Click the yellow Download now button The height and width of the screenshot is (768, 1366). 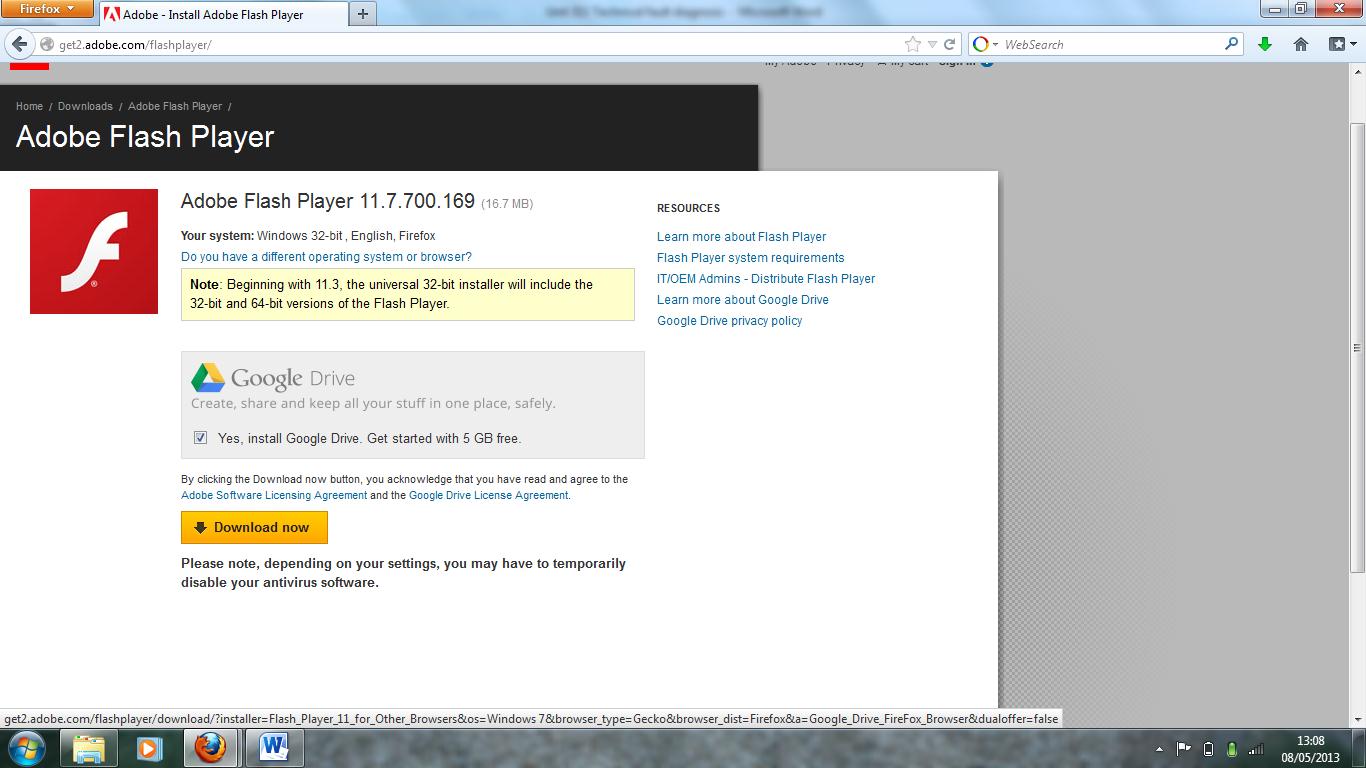coord(254,527)
